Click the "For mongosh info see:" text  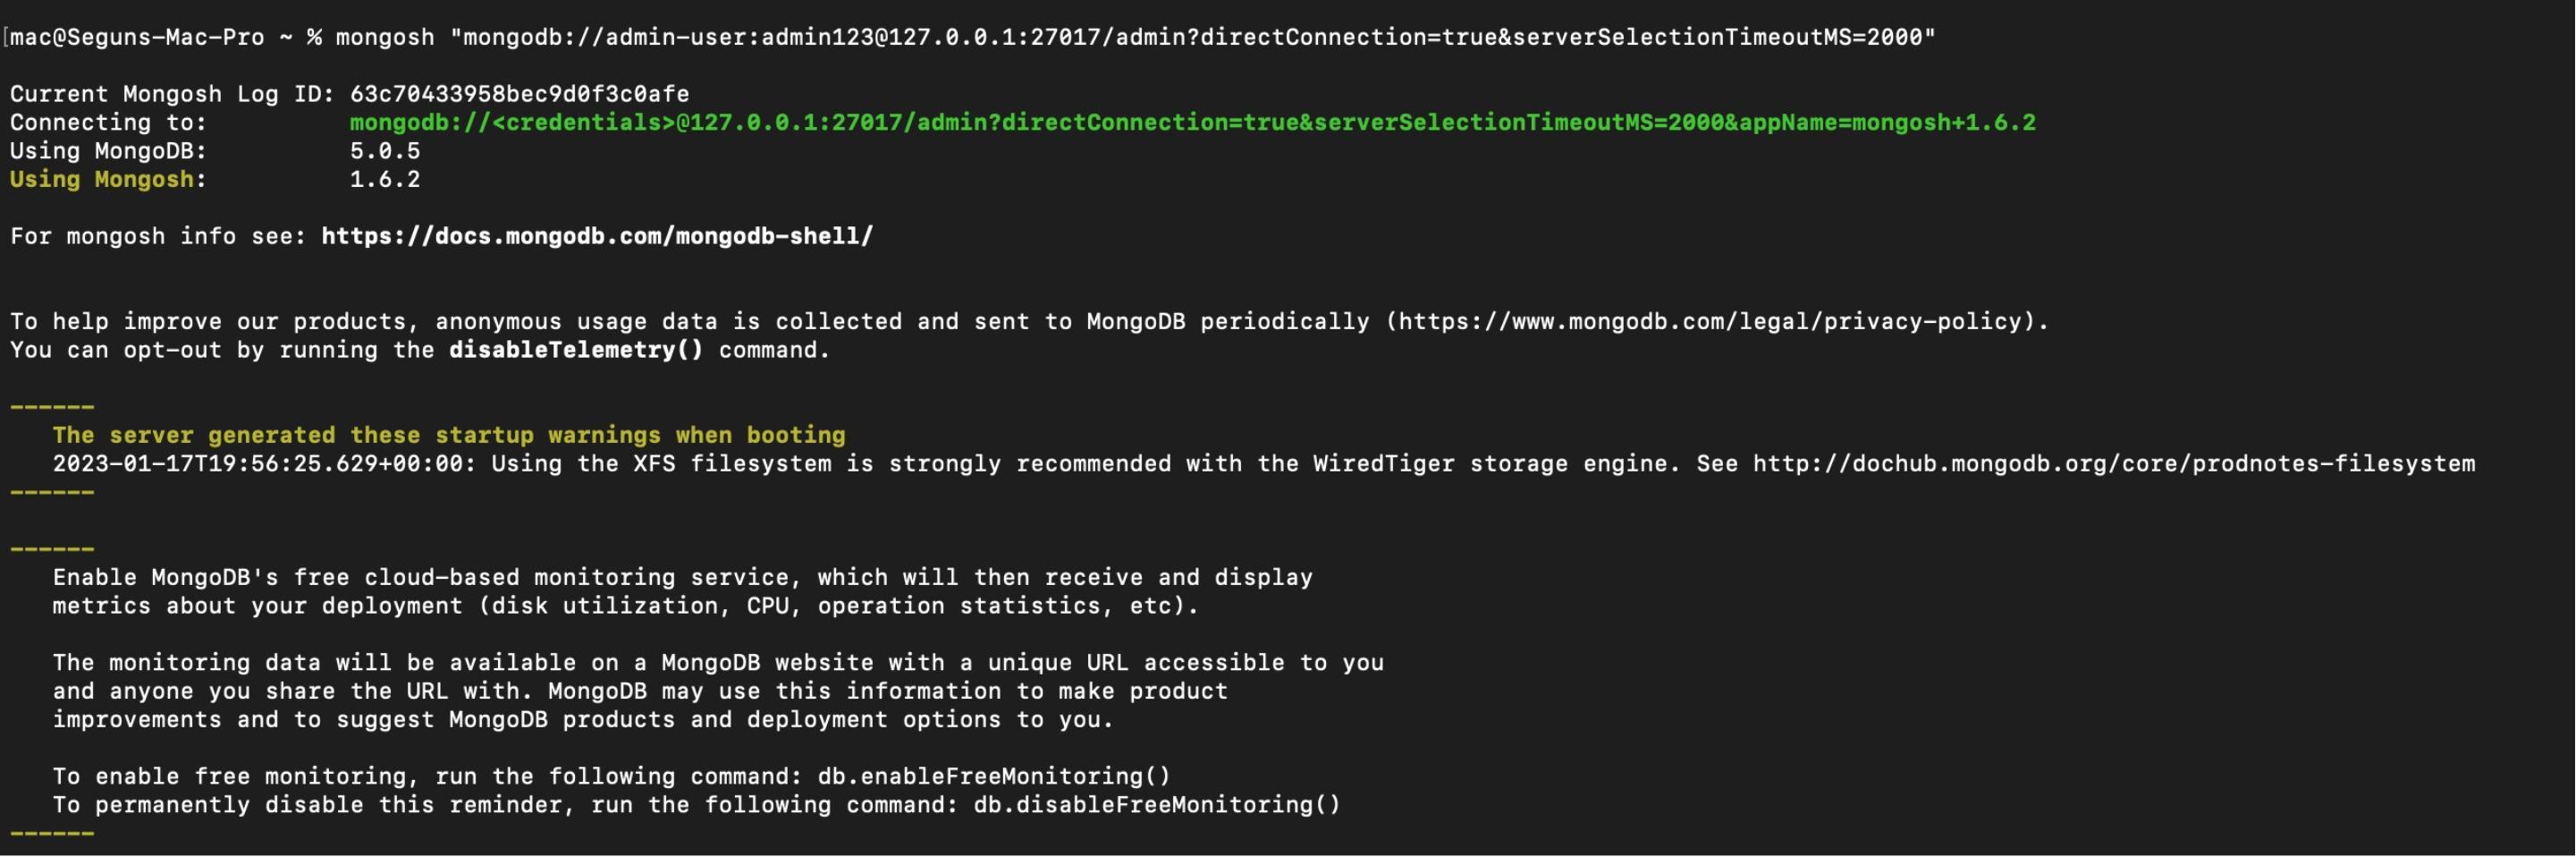(x=158, y=237)
